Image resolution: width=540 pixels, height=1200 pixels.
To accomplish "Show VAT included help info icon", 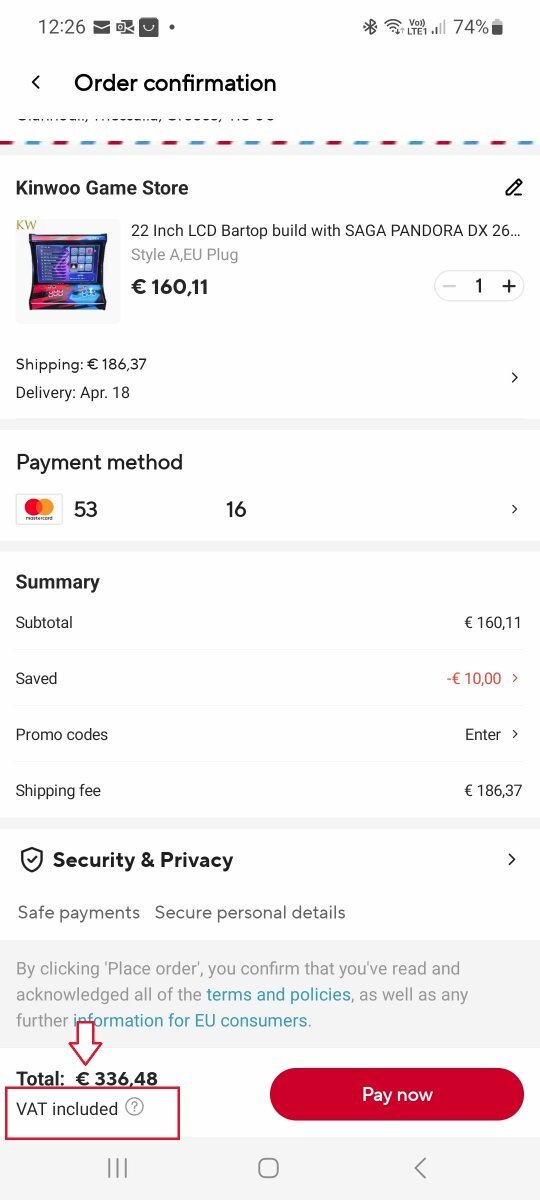I will tap(135, 1107).
